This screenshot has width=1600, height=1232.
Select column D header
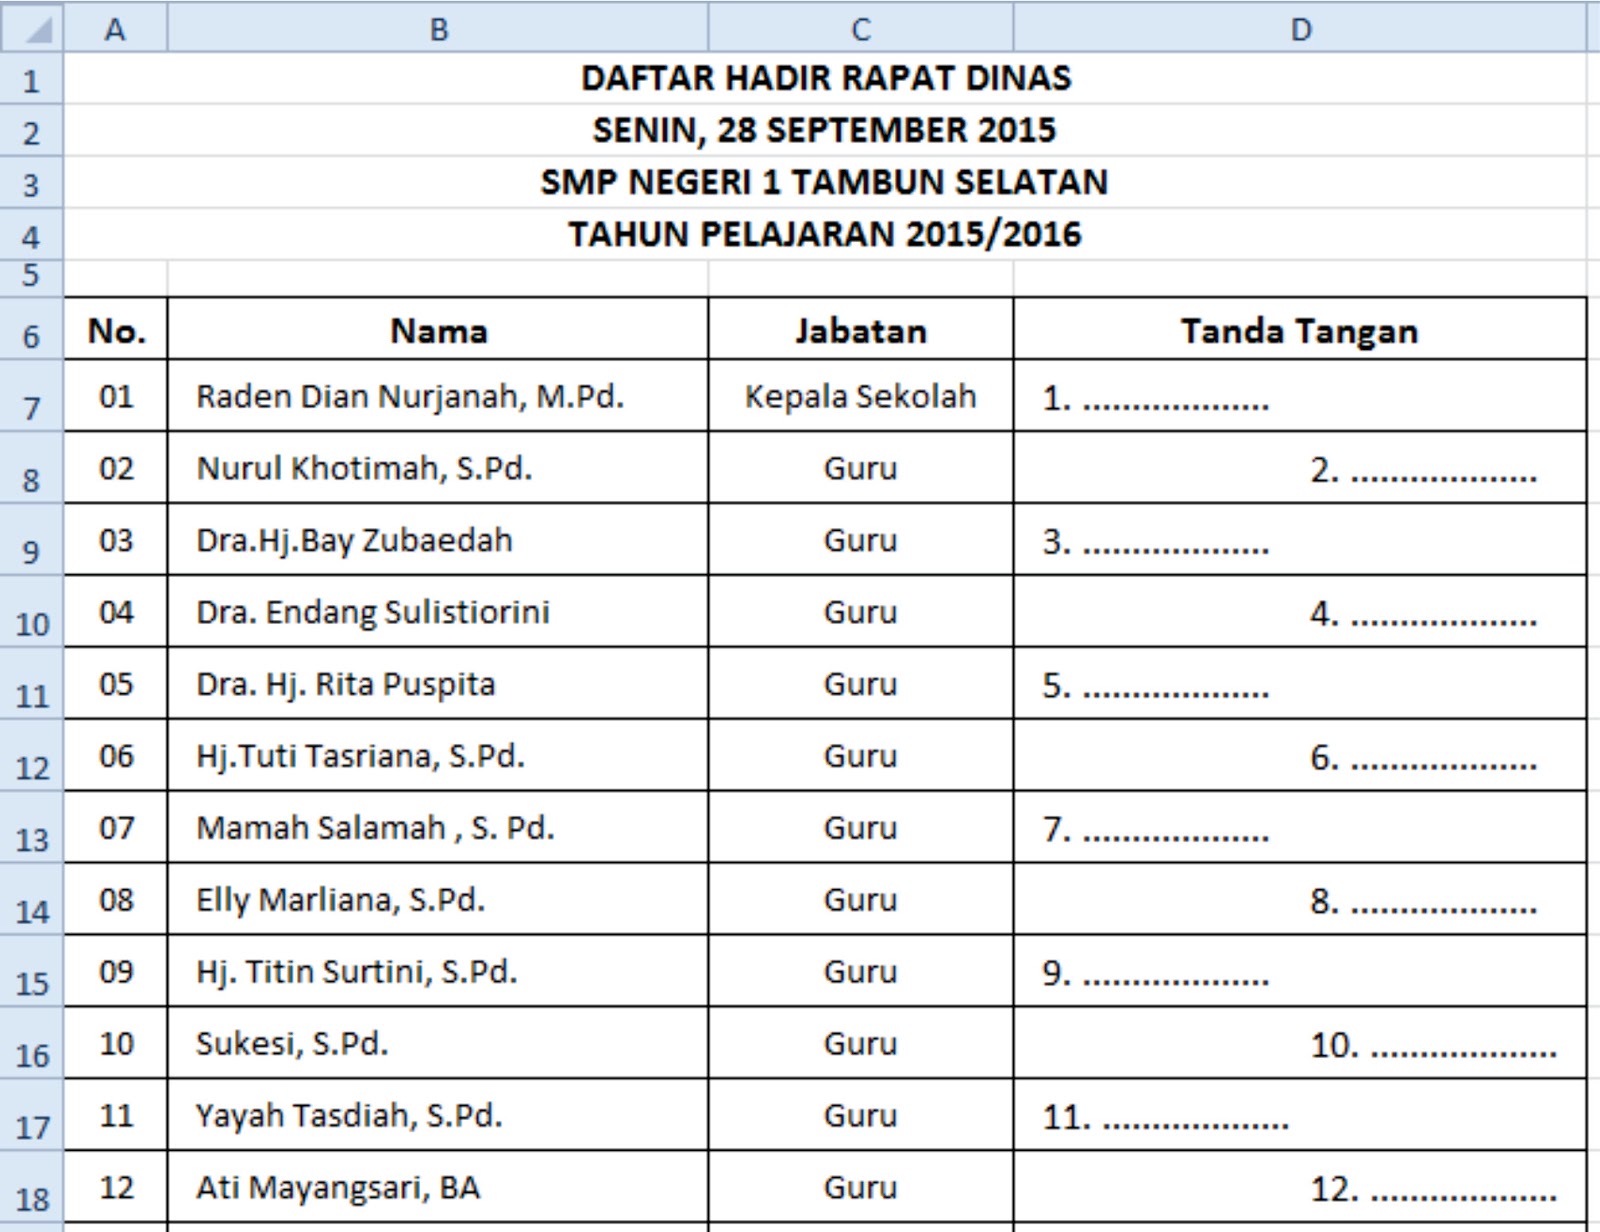pos(1300,28)
